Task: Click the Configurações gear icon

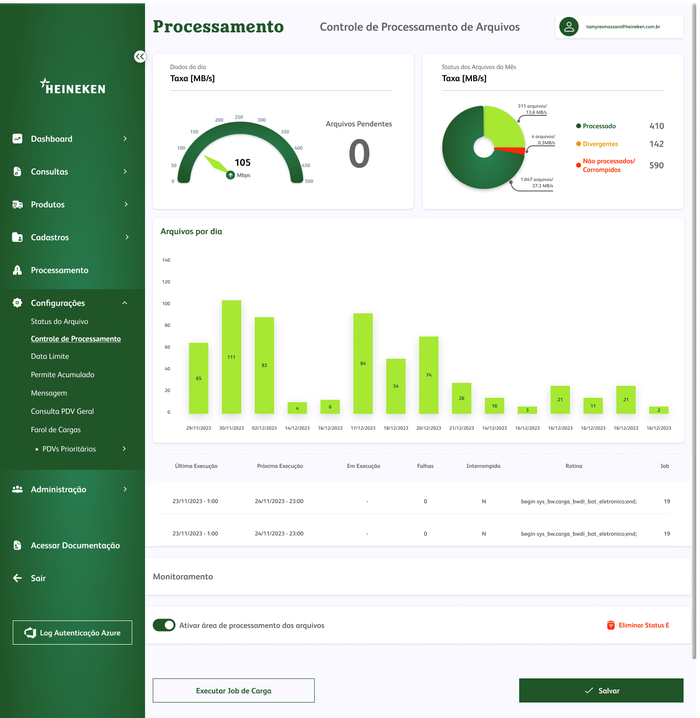Action: click(x=17, y=303)
